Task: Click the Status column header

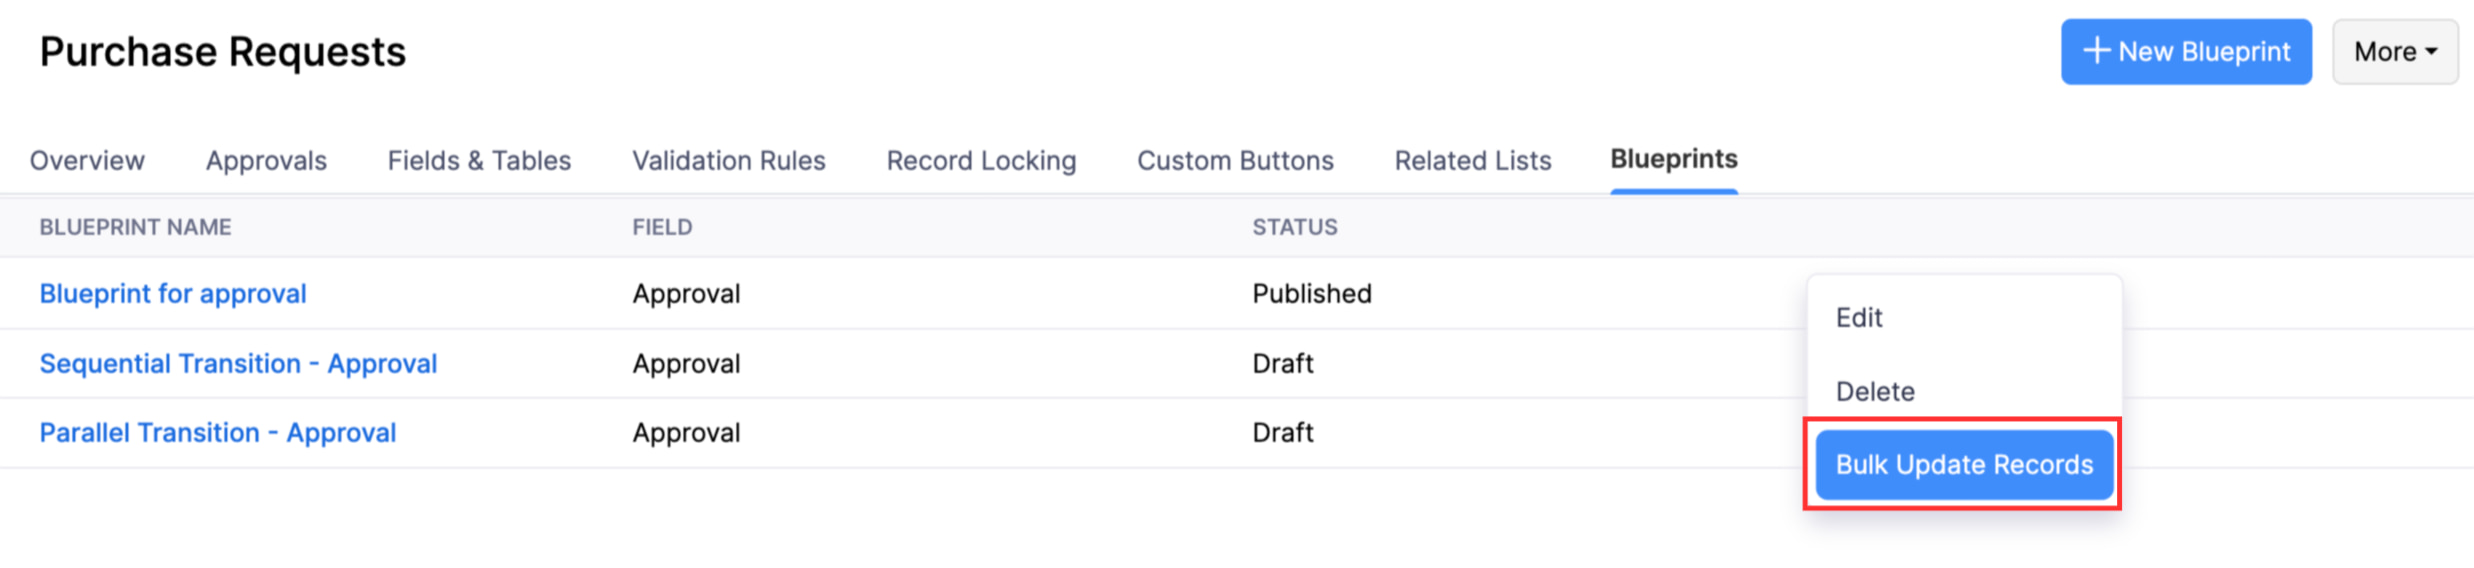Action: (1294, 228)
